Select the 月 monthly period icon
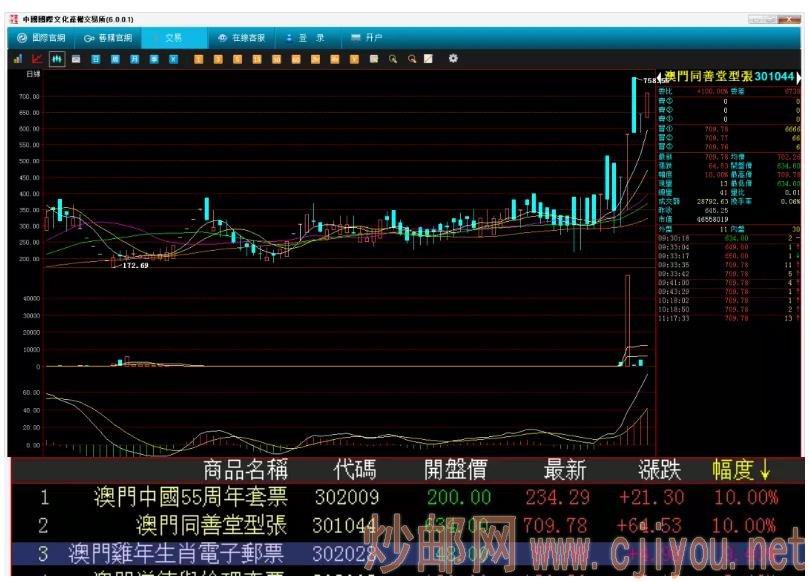This screenshot has height=582, width=809. [x=135, y=59]
